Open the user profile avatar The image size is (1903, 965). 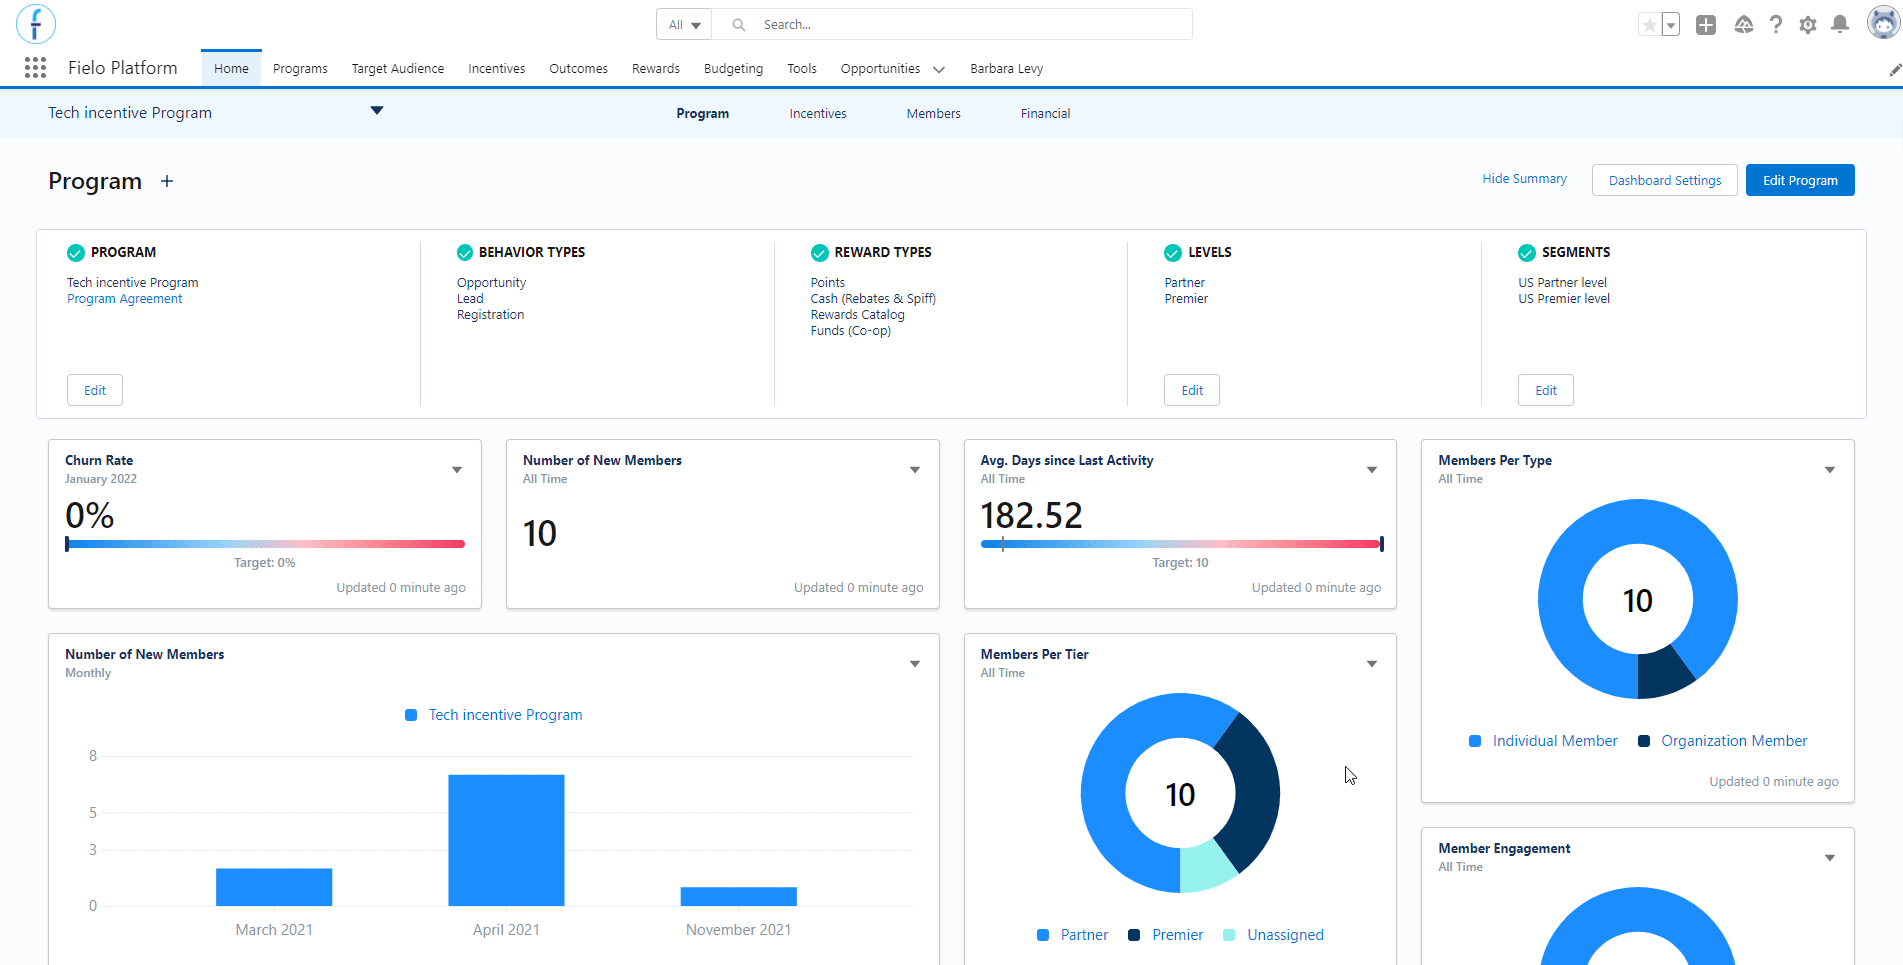1883,23
